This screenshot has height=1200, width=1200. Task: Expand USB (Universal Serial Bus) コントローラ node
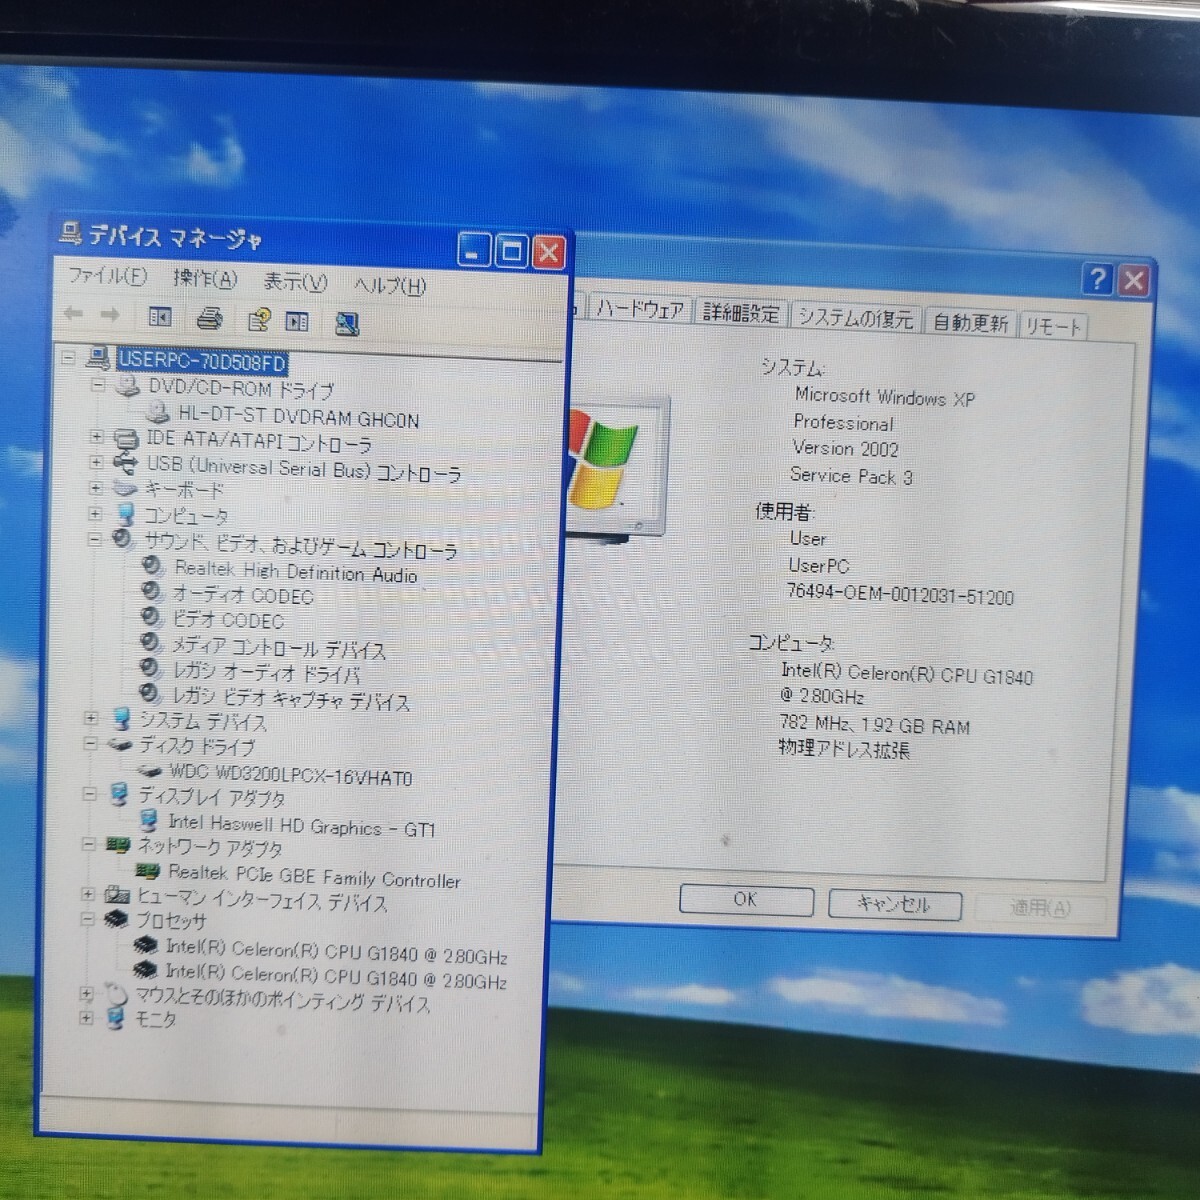coord(97,462)
